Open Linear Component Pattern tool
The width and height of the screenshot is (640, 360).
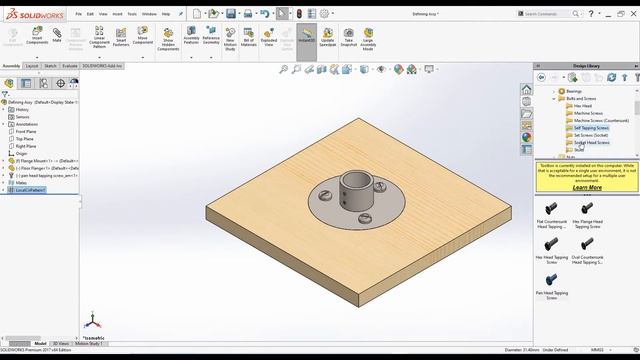99,37
